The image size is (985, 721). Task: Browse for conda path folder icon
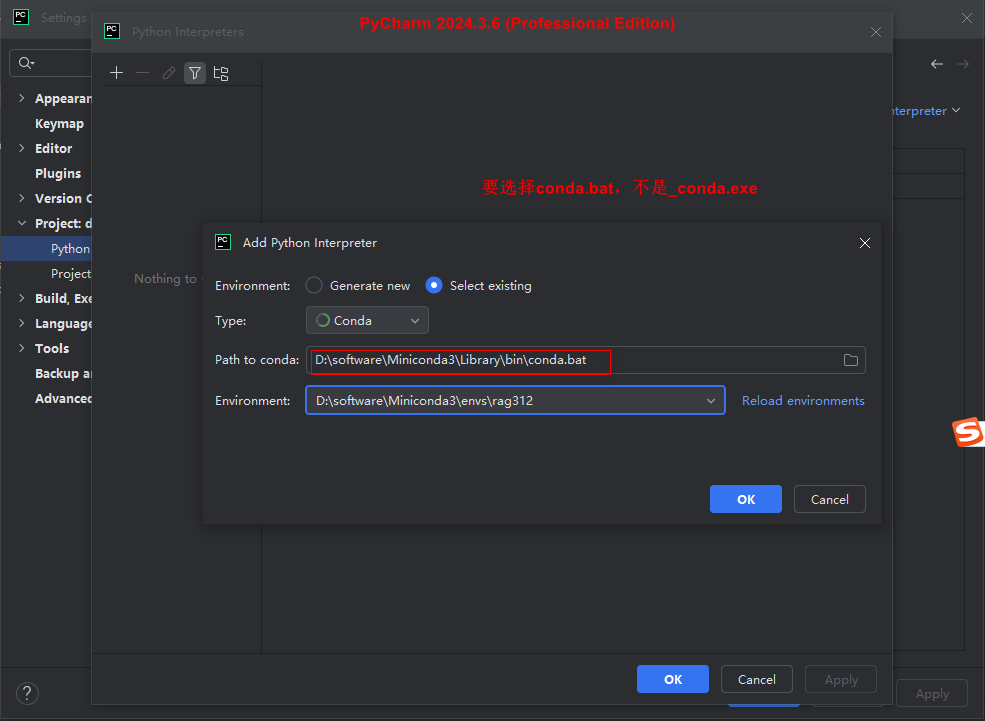(851, 360)
